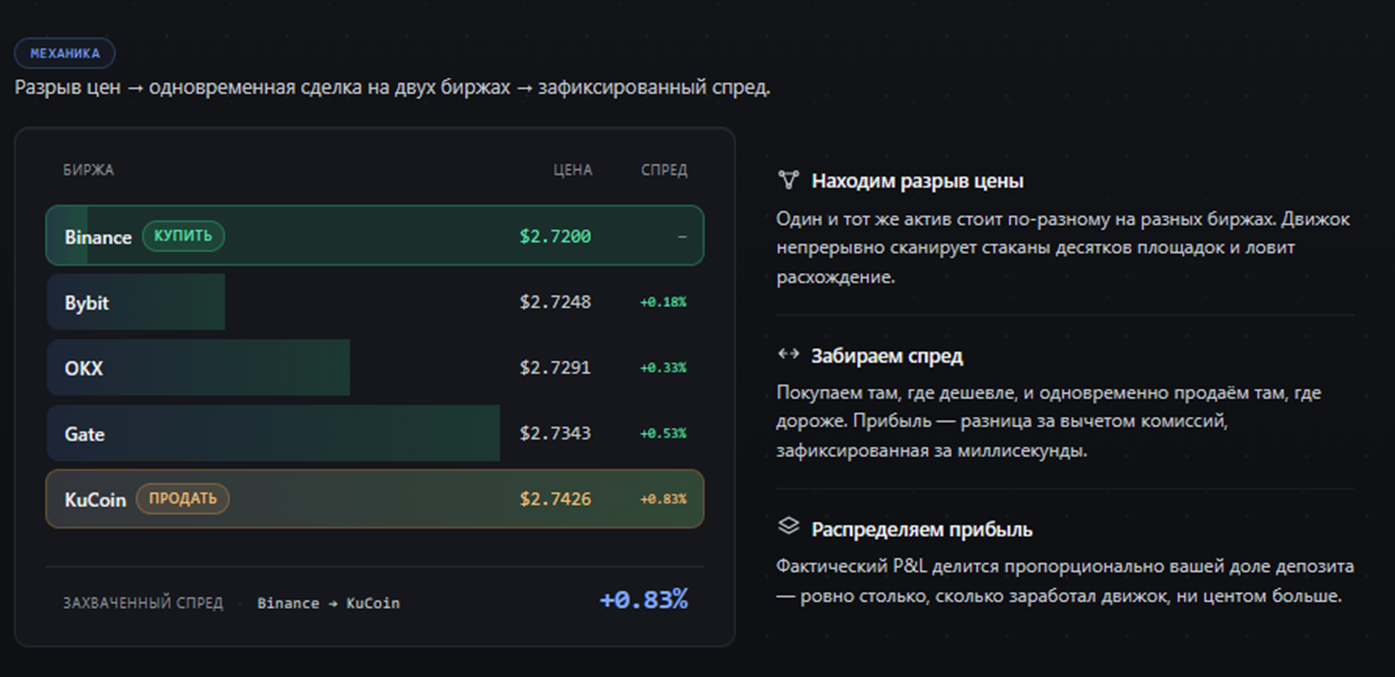This screenshot has width=1395, height=677.
Task: Click the Распределяем прибыль heading
Action: point(922,529)
